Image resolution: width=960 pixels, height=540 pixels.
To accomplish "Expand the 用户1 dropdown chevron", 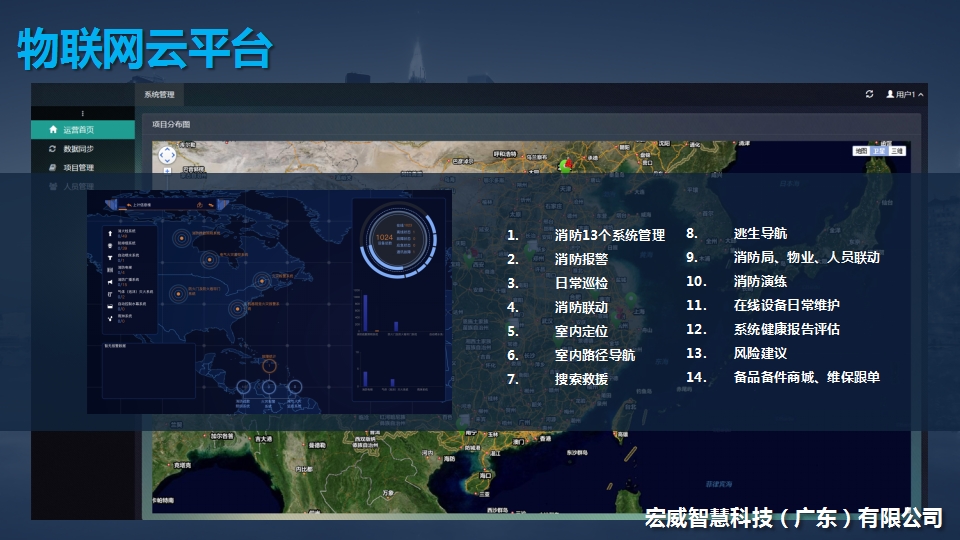I will point(920,94).
